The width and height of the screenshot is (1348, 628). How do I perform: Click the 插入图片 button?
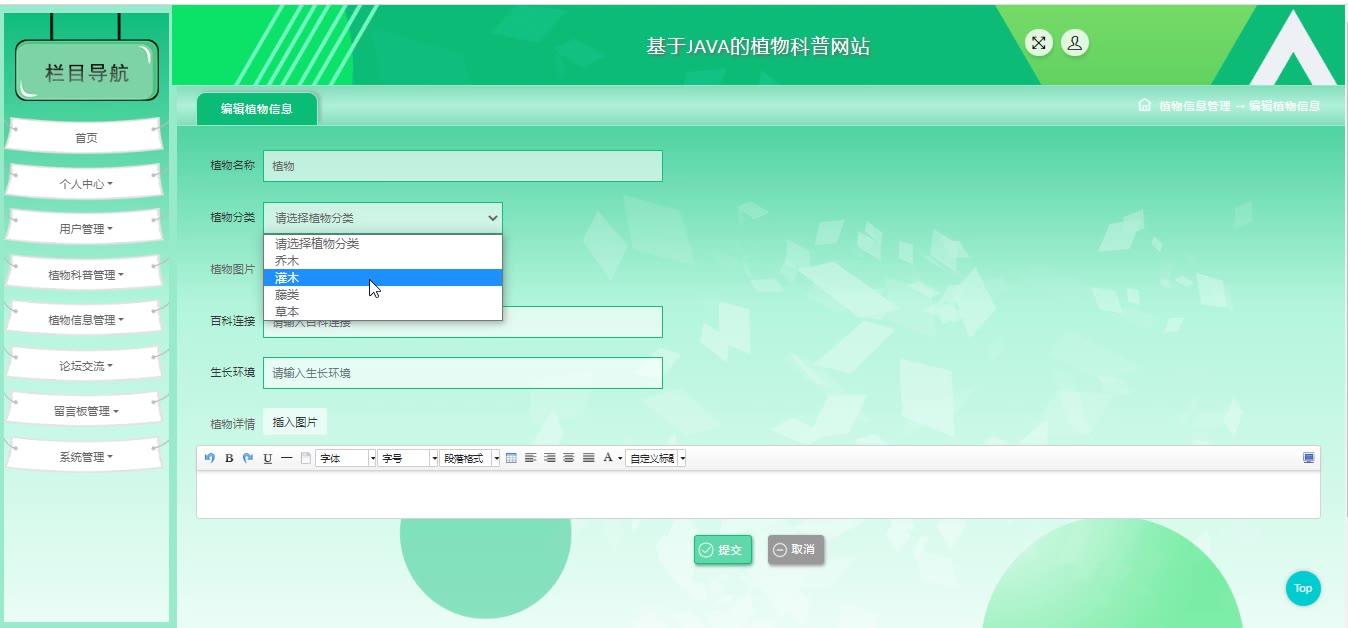pyautogui.click(x=295, y=422)
